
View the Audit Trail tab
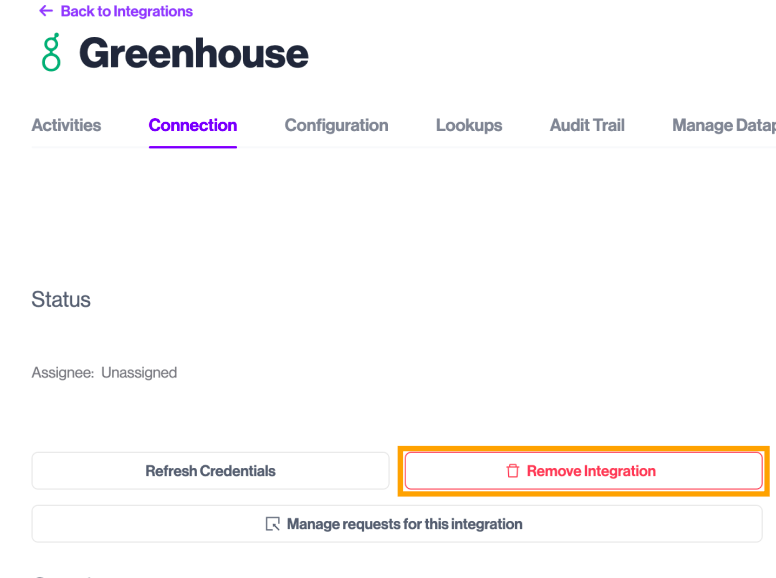point(587,125)
